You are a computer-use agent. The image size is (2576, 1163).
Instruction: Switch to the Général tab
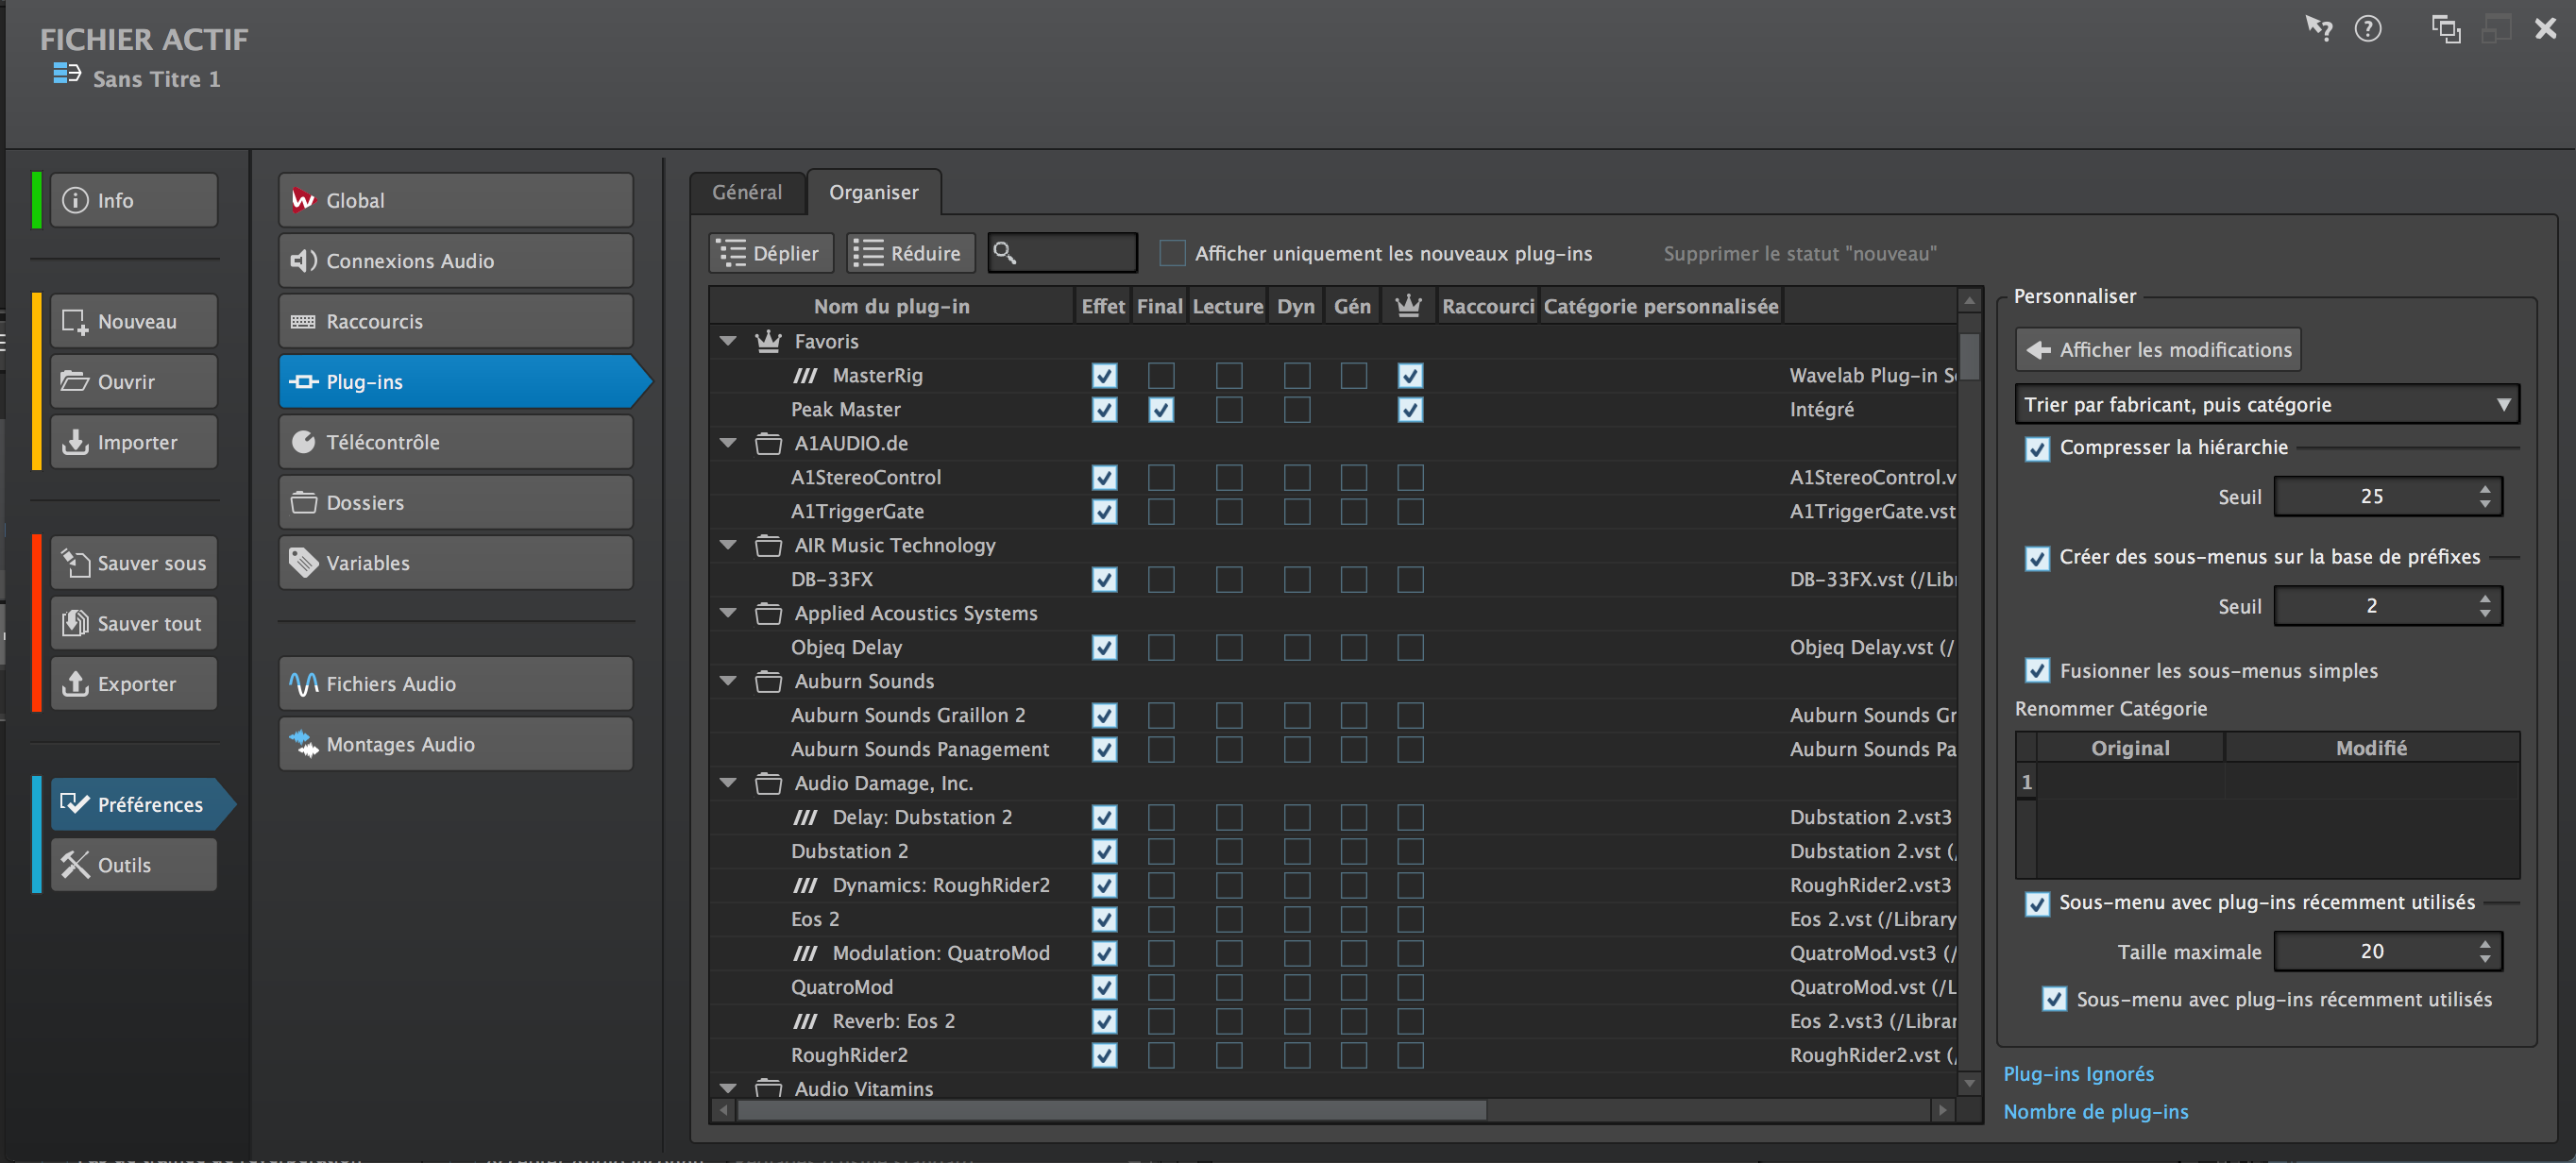point(746,192)
